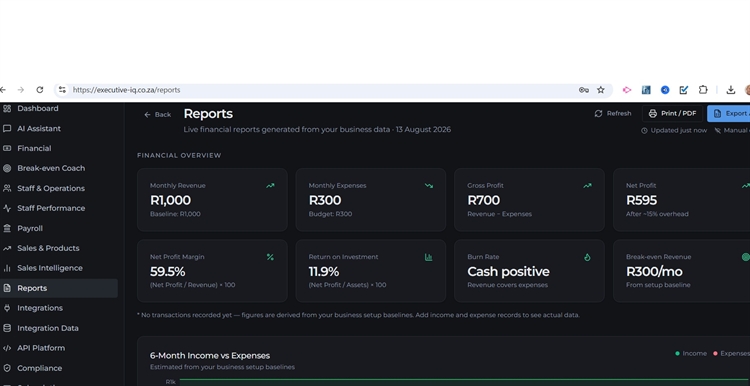Reload the page in the browser
This screenshot has height=386, width=750.
click(40, 90)
